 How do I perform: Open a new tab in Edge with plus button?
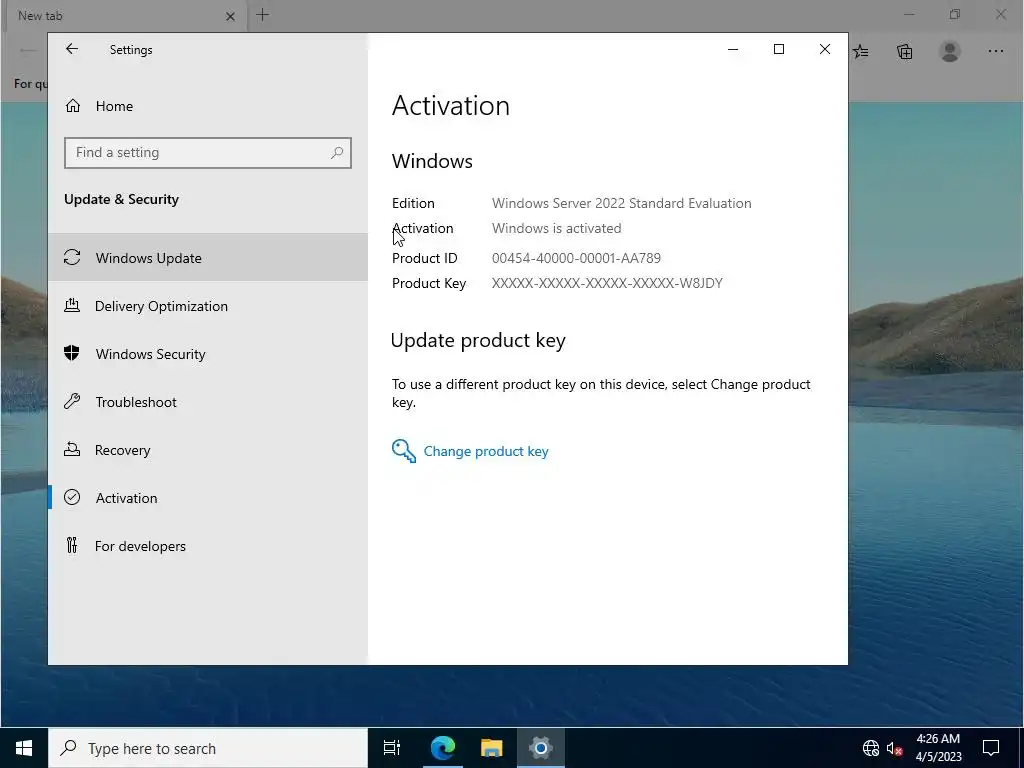[263, 15]
